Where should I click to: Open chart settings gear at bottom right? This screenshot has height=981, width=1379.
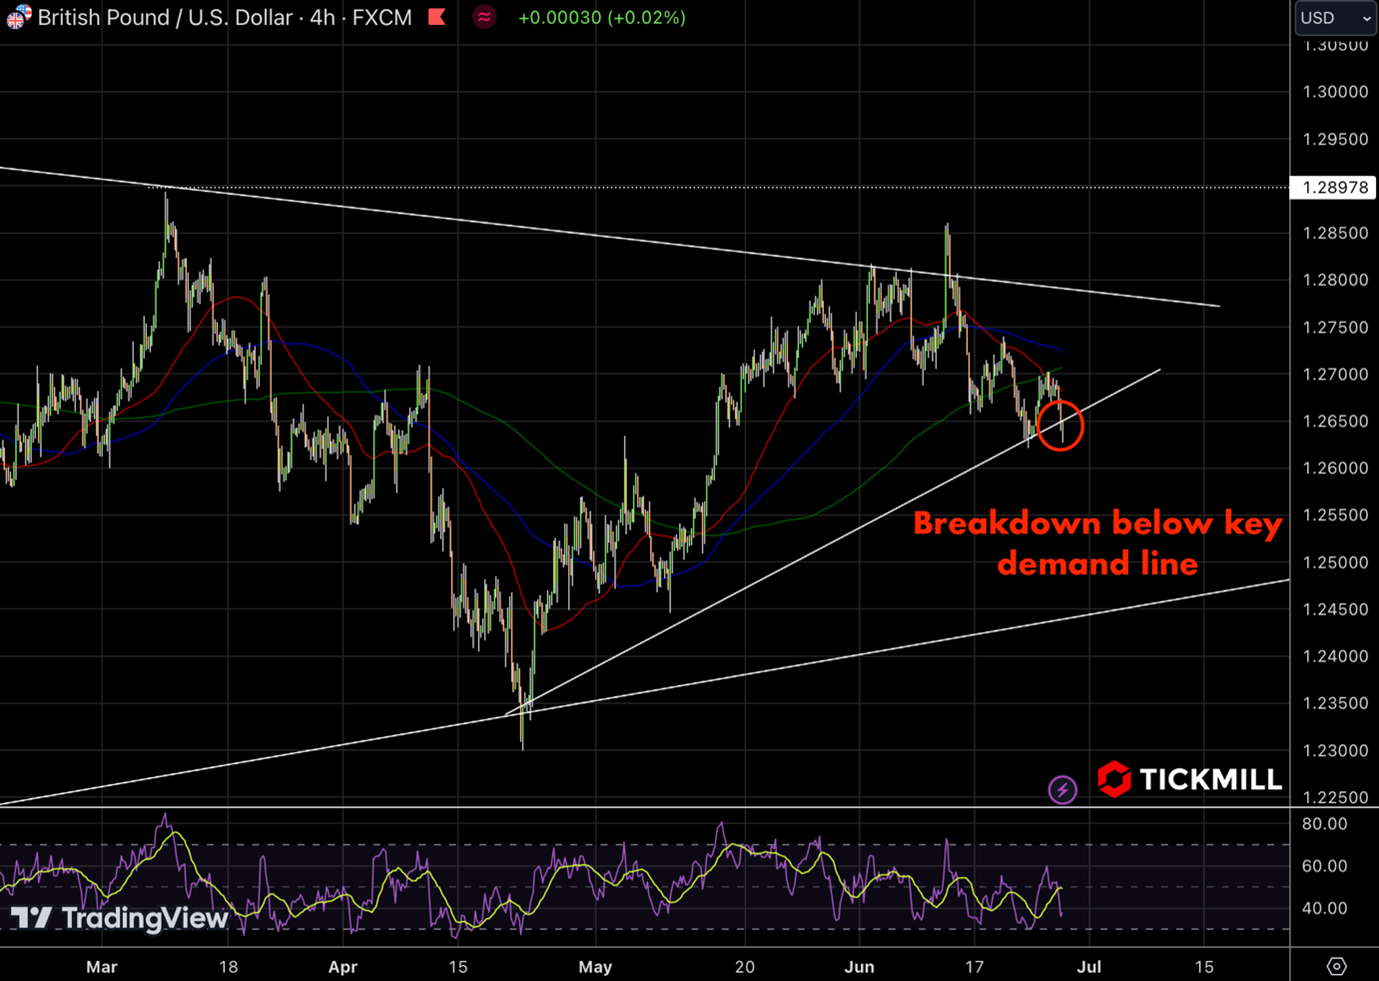[1337, 966]
